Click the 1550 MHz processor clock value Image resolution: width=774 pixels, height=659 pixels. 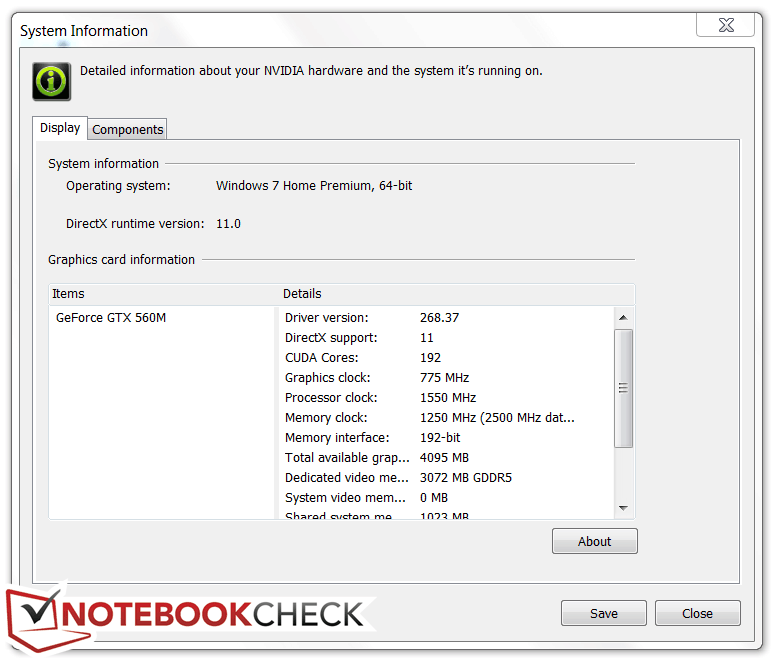(x=448, y=397)
